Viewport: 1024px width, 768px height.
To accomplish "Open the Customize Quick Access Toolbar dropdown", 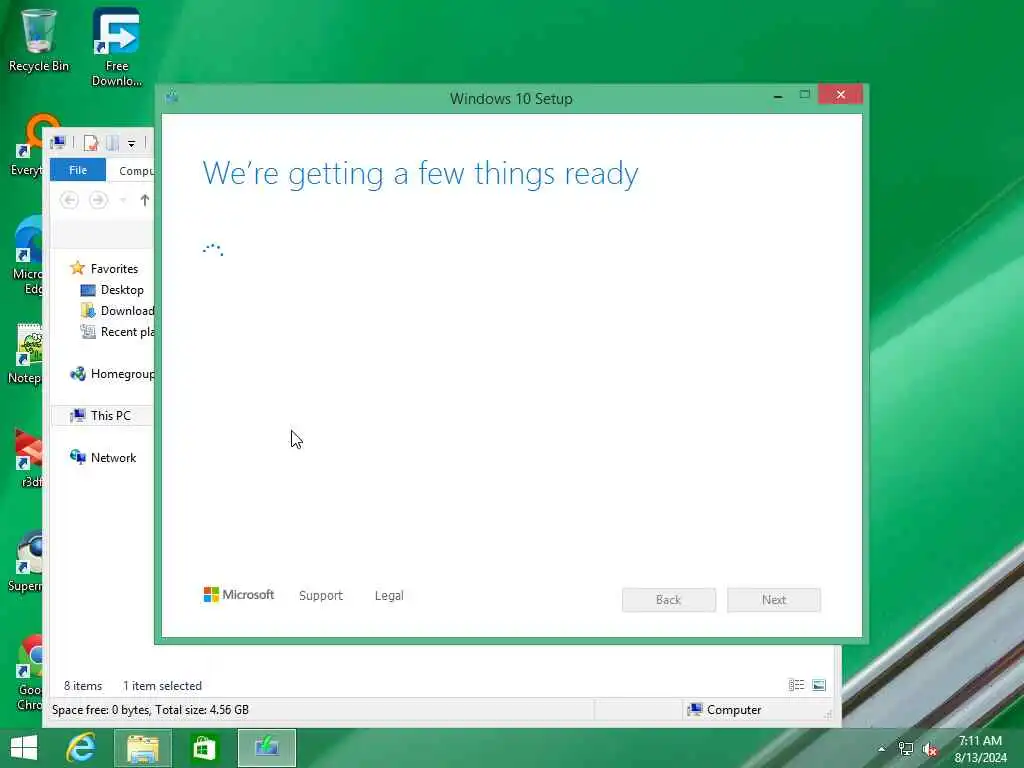I will (131, 143).
